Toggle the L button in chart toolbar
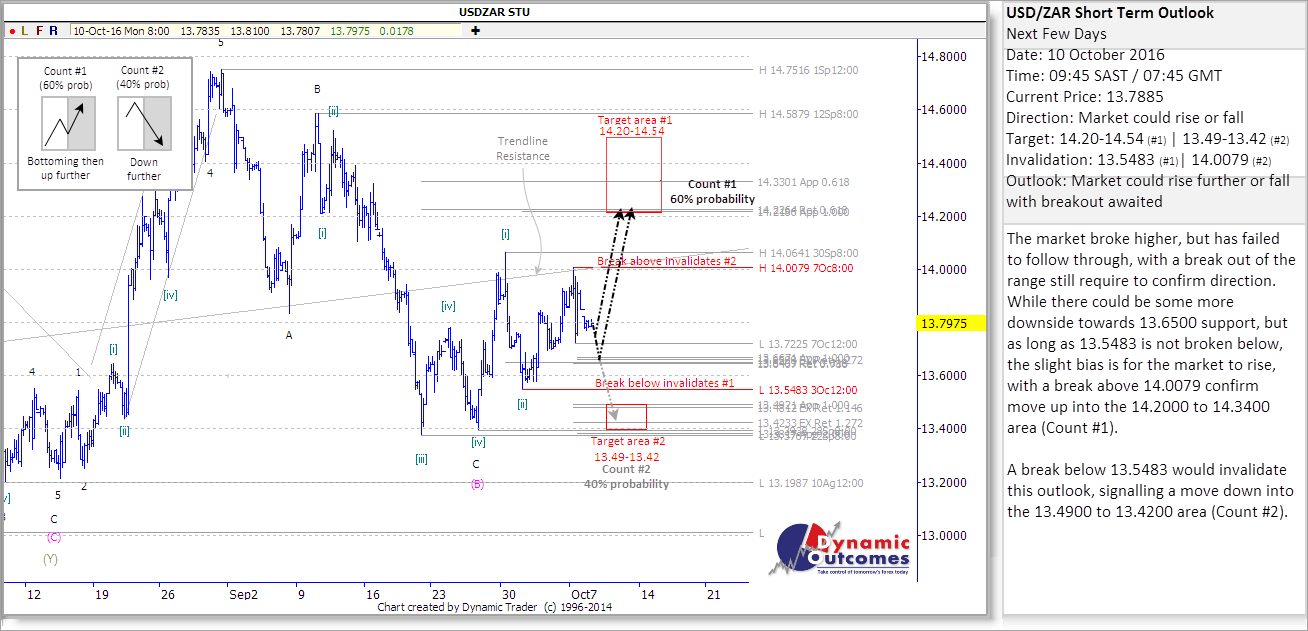The image size is (1308, 631). click(23, 31)
